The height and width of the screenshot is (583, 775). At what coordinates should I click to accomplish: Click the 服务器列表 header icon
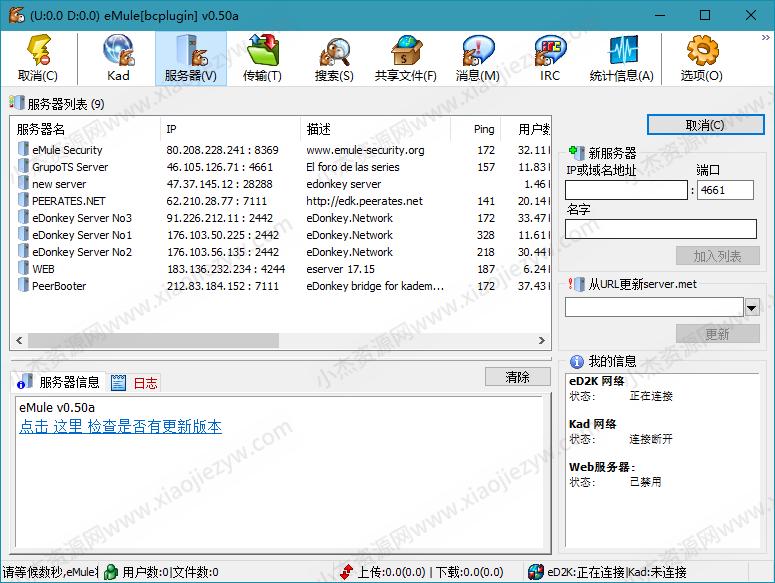coord(17,103)
